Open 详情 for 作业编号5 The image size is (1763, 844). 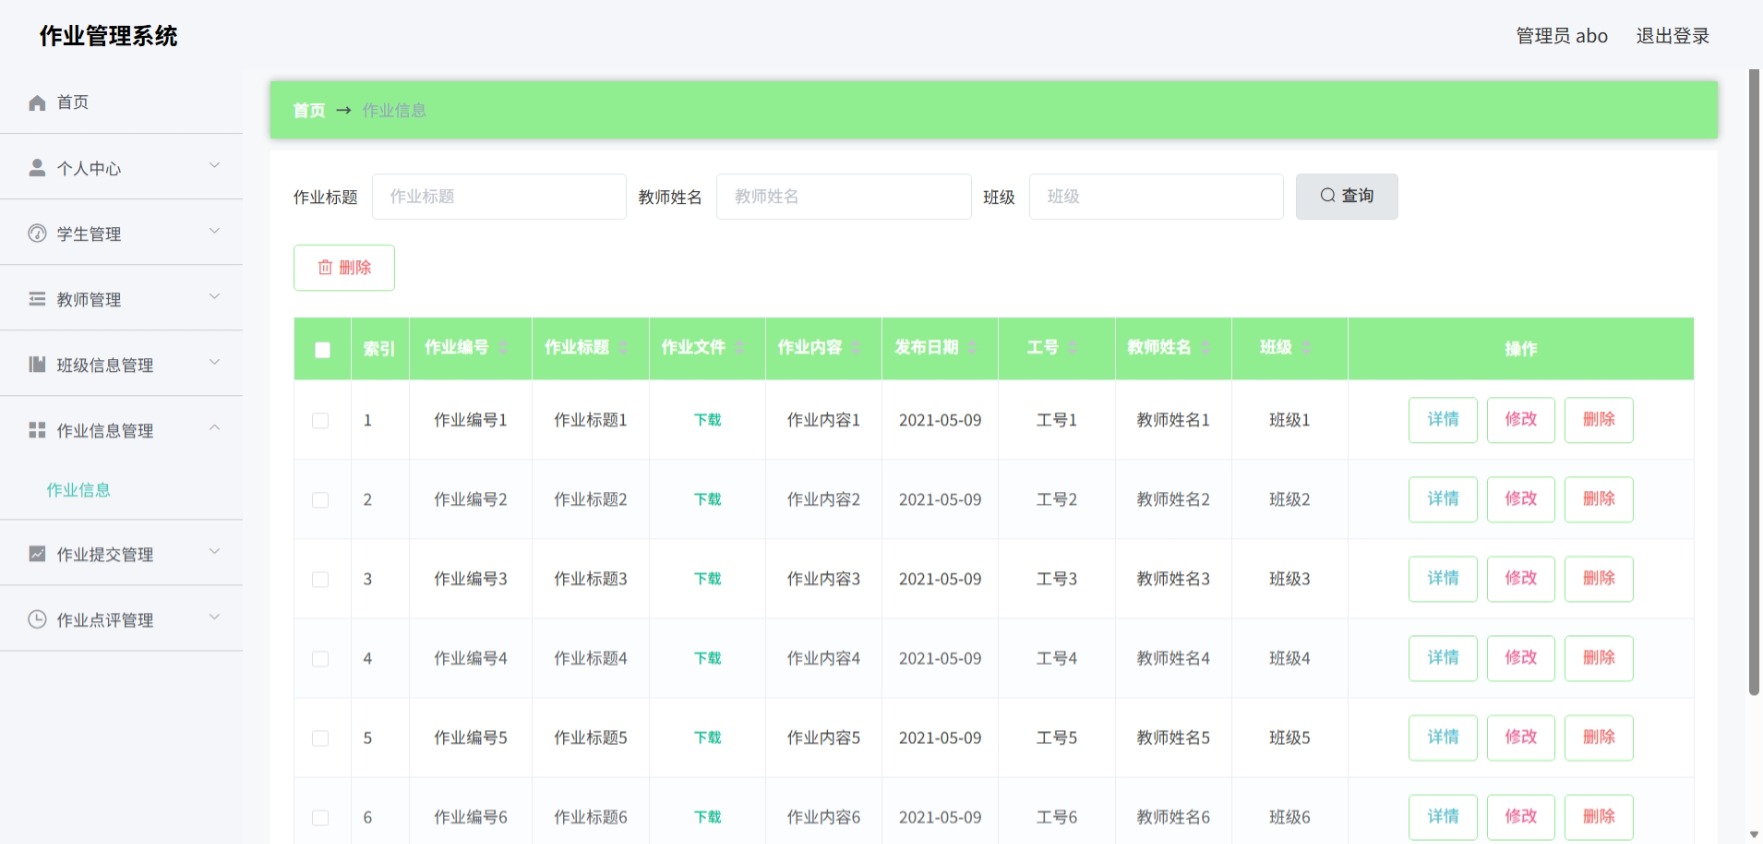point(1443,737)
